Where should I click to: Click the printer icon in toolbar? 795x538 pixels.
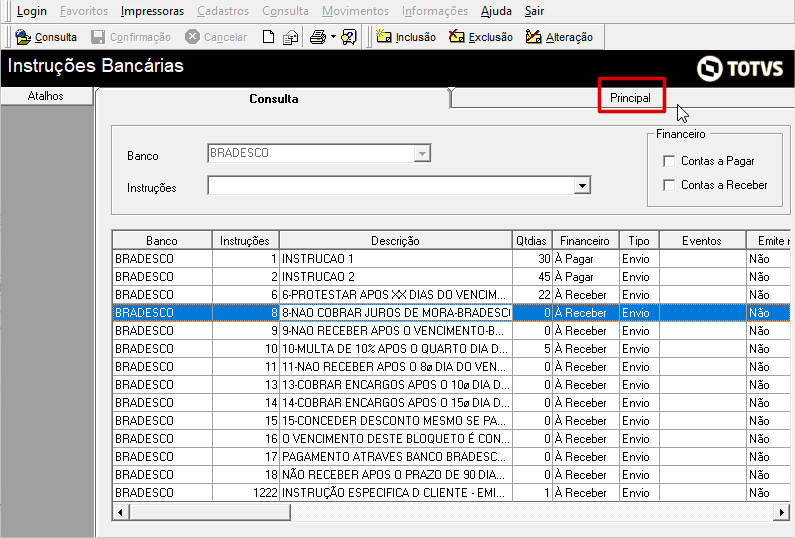tap(317, 37)
